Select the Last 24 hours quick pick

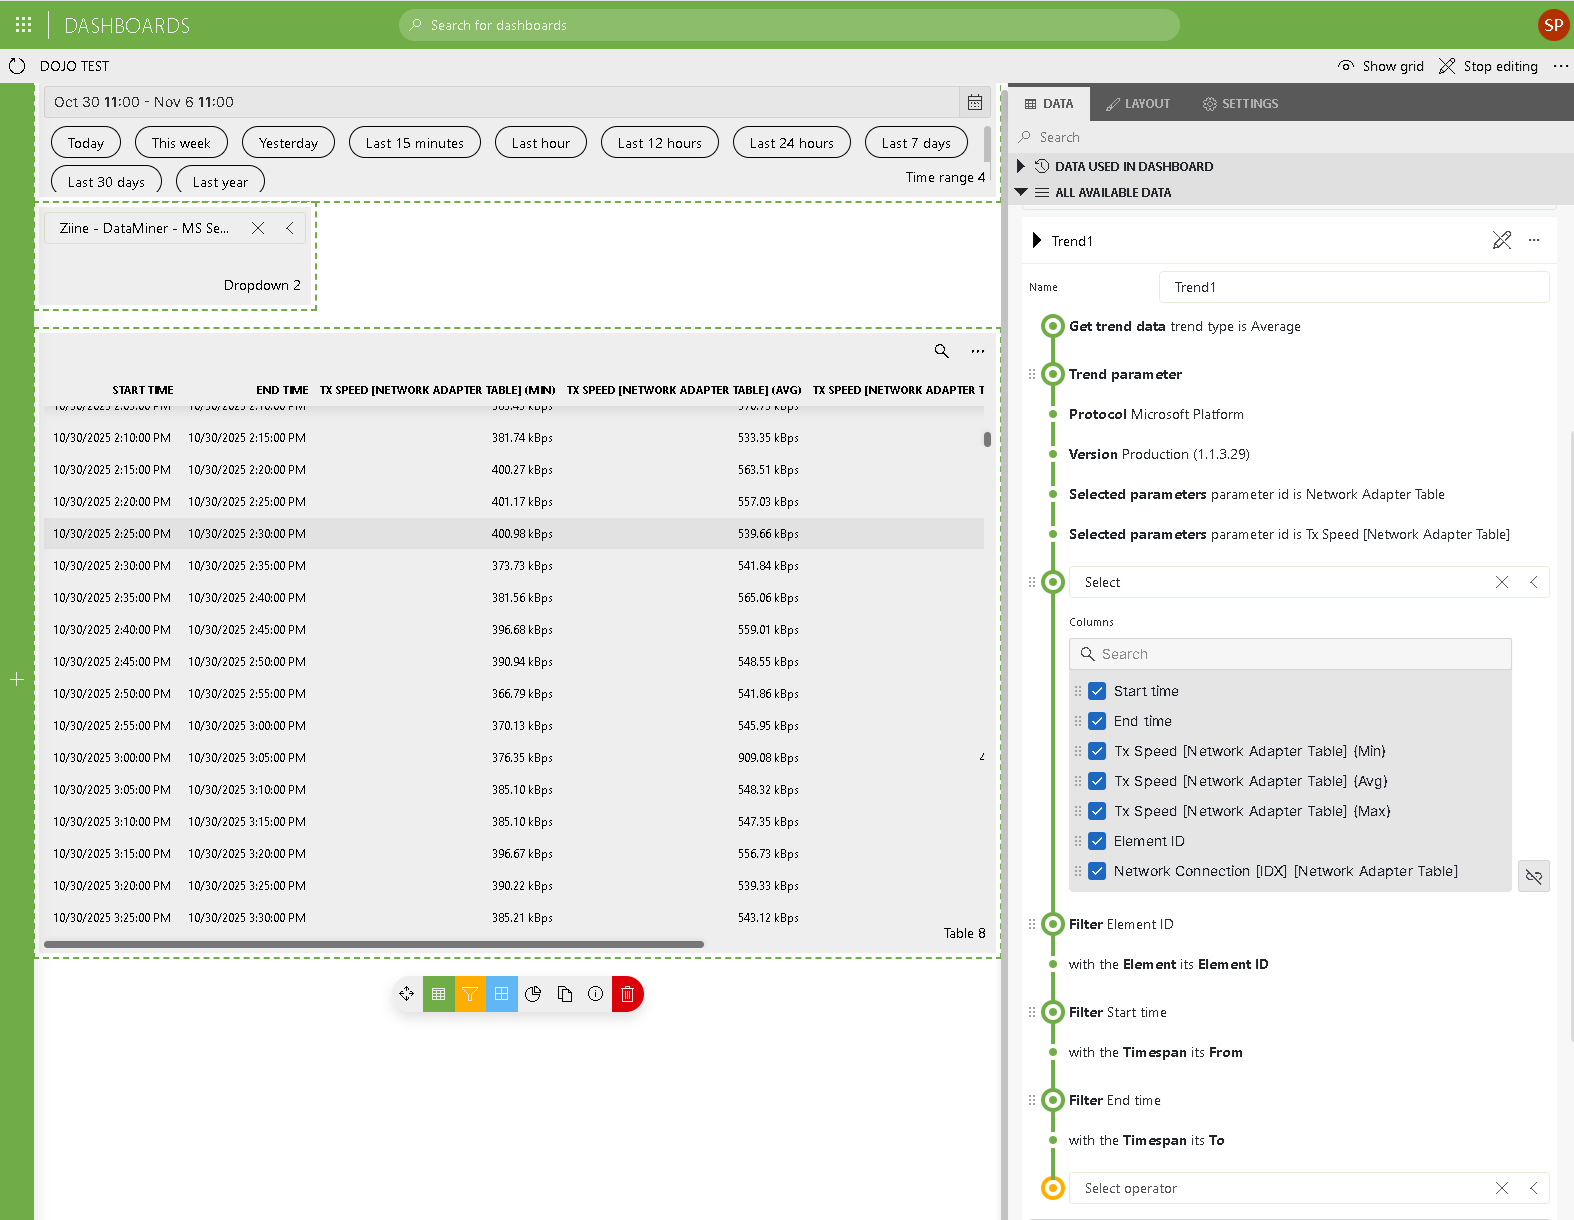pyautogui.click(x=791, y=143)
